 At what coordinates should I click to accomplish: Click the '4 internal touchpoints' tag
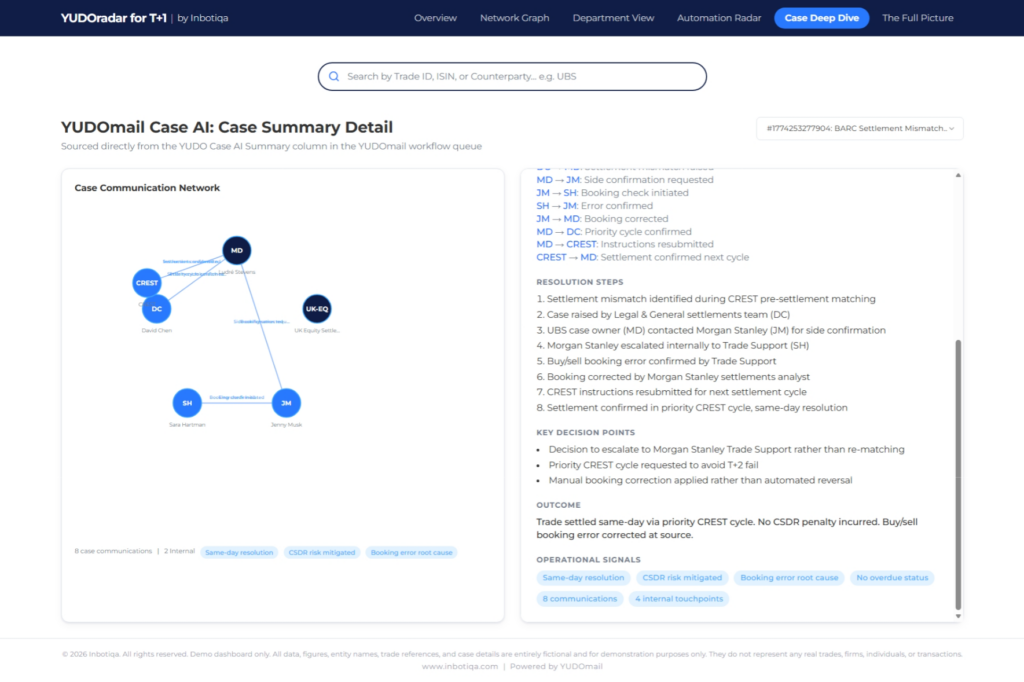pos(678,599)
